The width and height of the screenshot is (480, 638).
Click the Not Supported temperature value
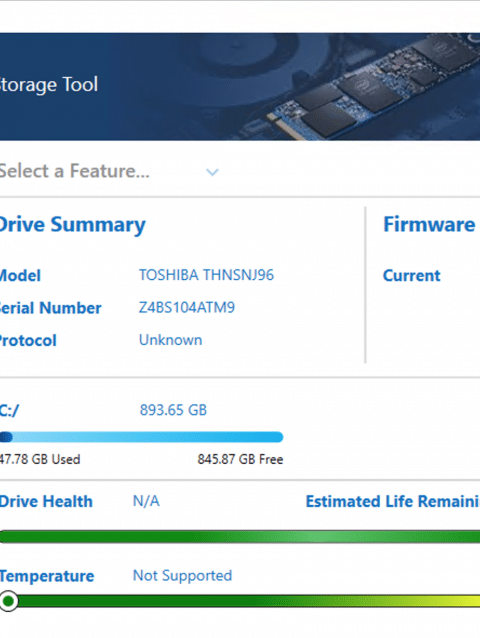click(x=182, y=576)
